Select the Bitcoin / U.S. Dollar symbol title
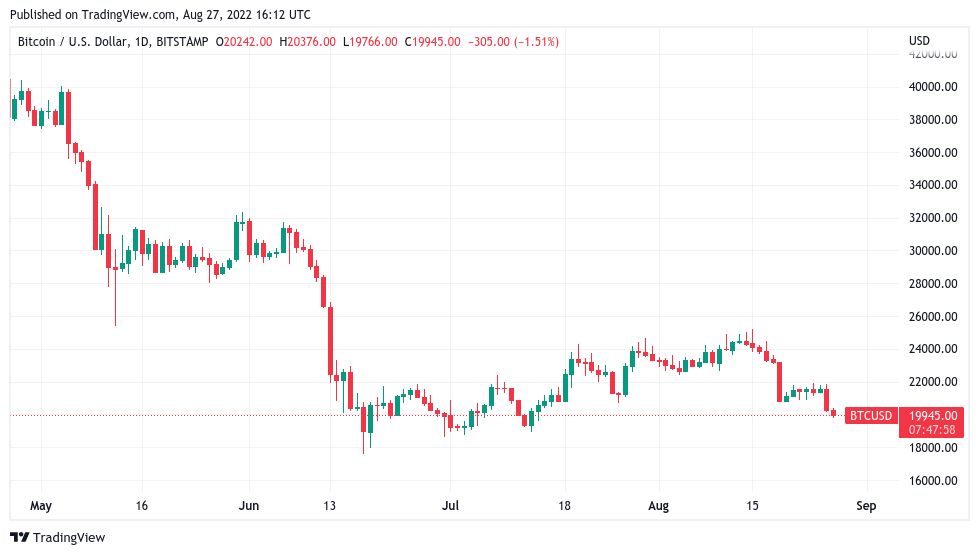This screenshot has height=555, width=979. coord(73,42)
